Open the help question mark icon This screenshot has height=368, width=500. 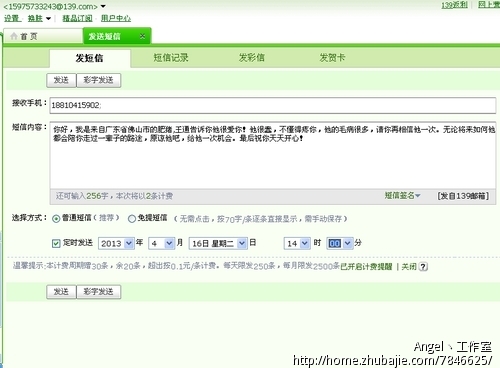(x=423, y=267)
